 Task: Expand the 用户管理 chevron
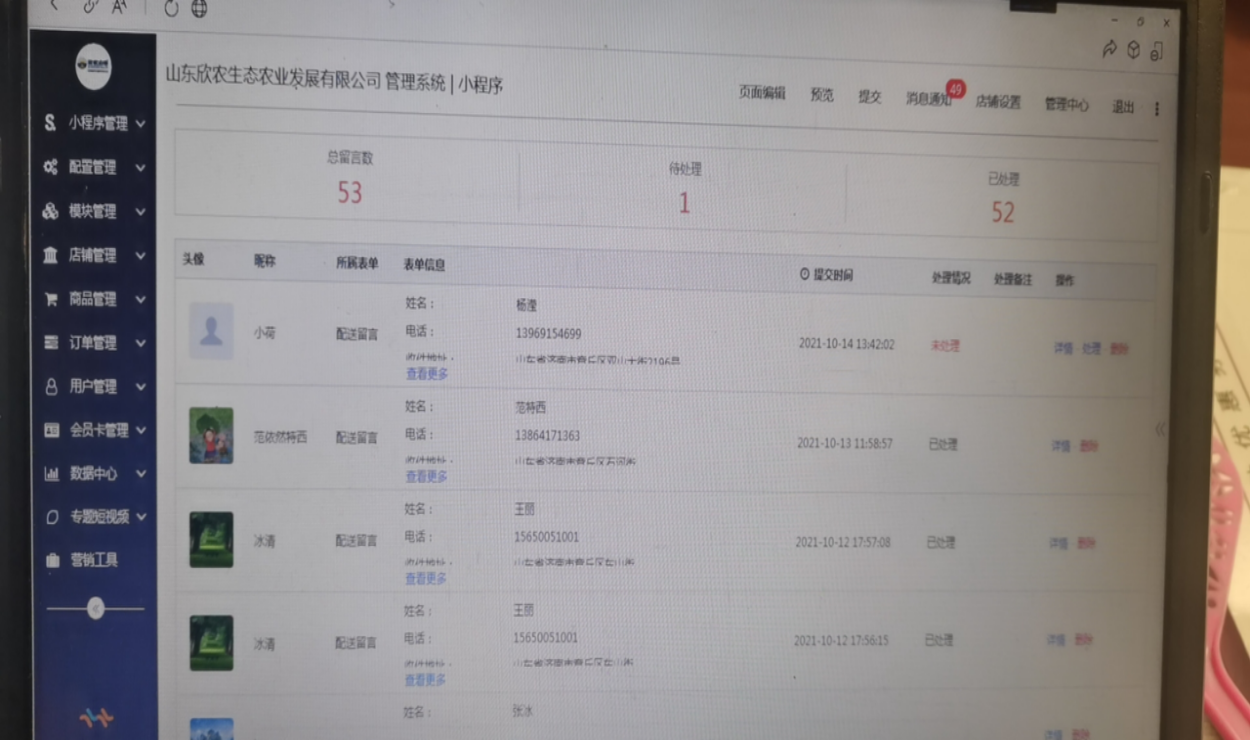click(x=140, y=387)
